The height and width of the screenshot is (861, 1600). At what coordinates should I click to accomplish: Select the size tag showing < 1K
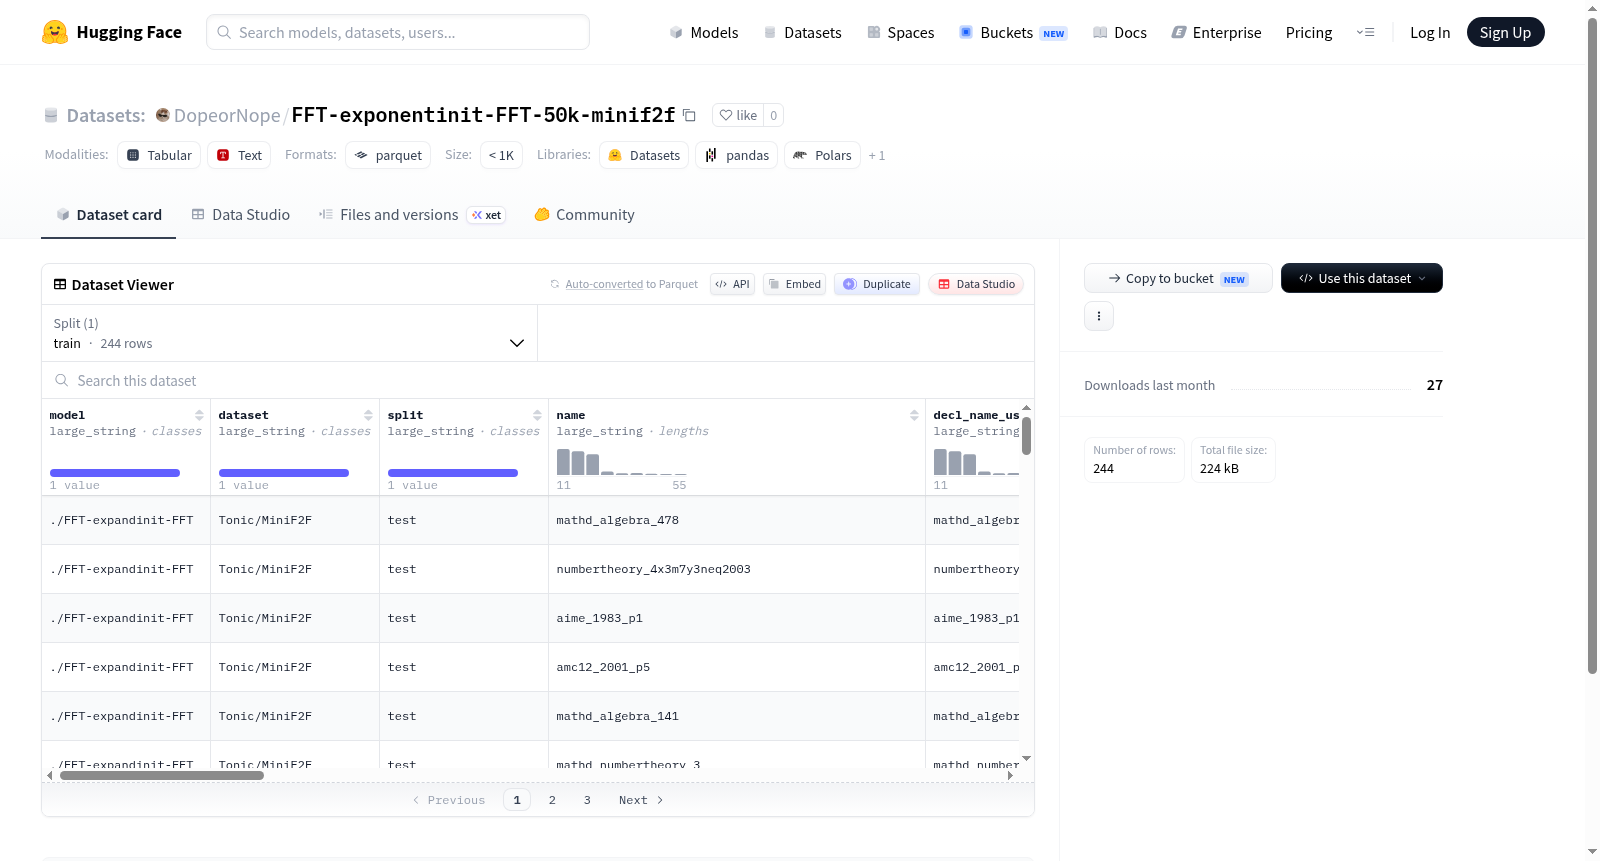[x=501, y=155]
